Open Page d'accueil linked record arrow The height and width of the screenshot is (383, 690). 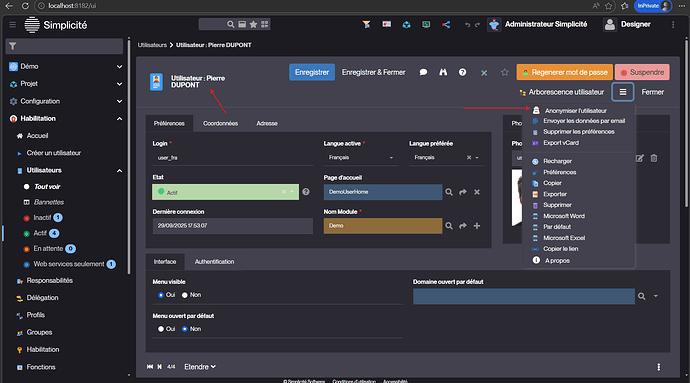click(463, 192)
